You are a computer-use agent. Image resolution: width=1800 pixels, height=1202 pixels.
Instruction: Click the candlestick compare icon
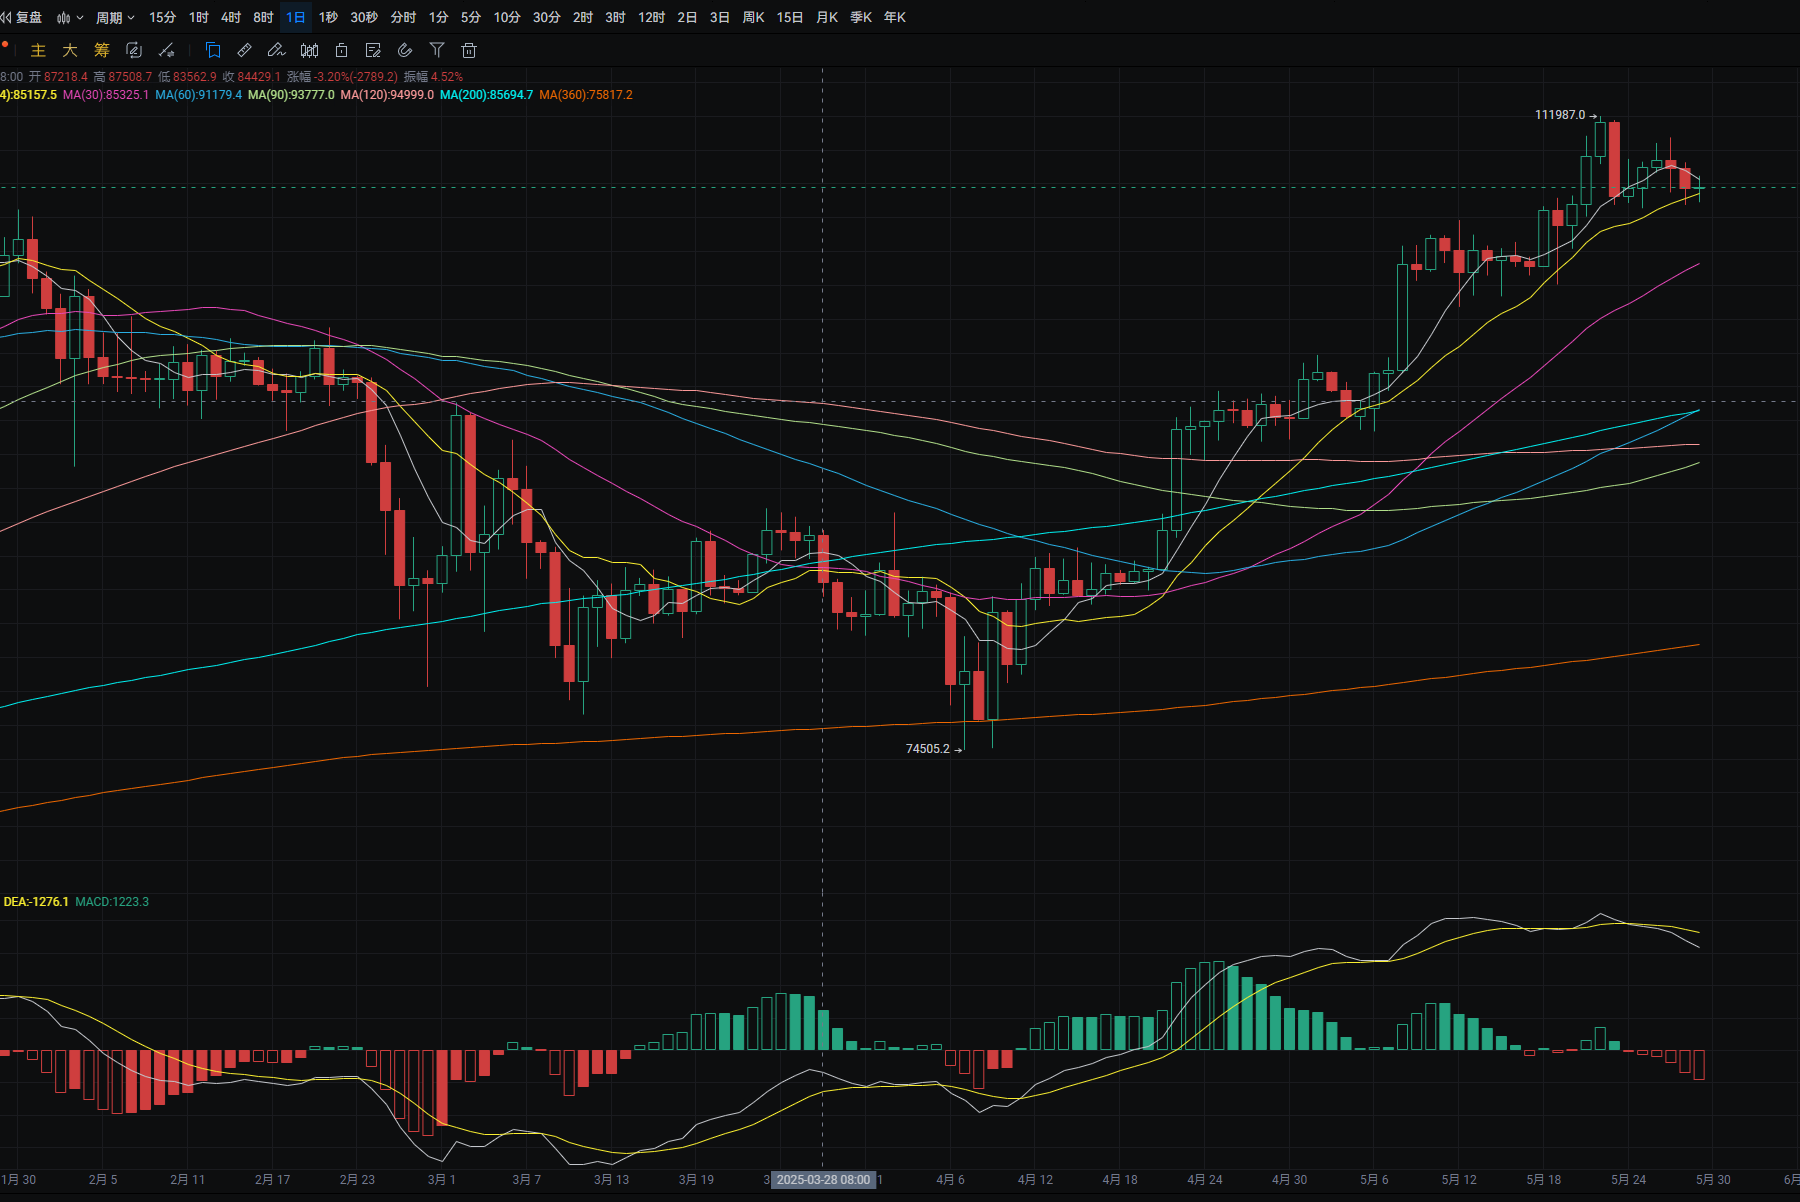pos(309,50)
